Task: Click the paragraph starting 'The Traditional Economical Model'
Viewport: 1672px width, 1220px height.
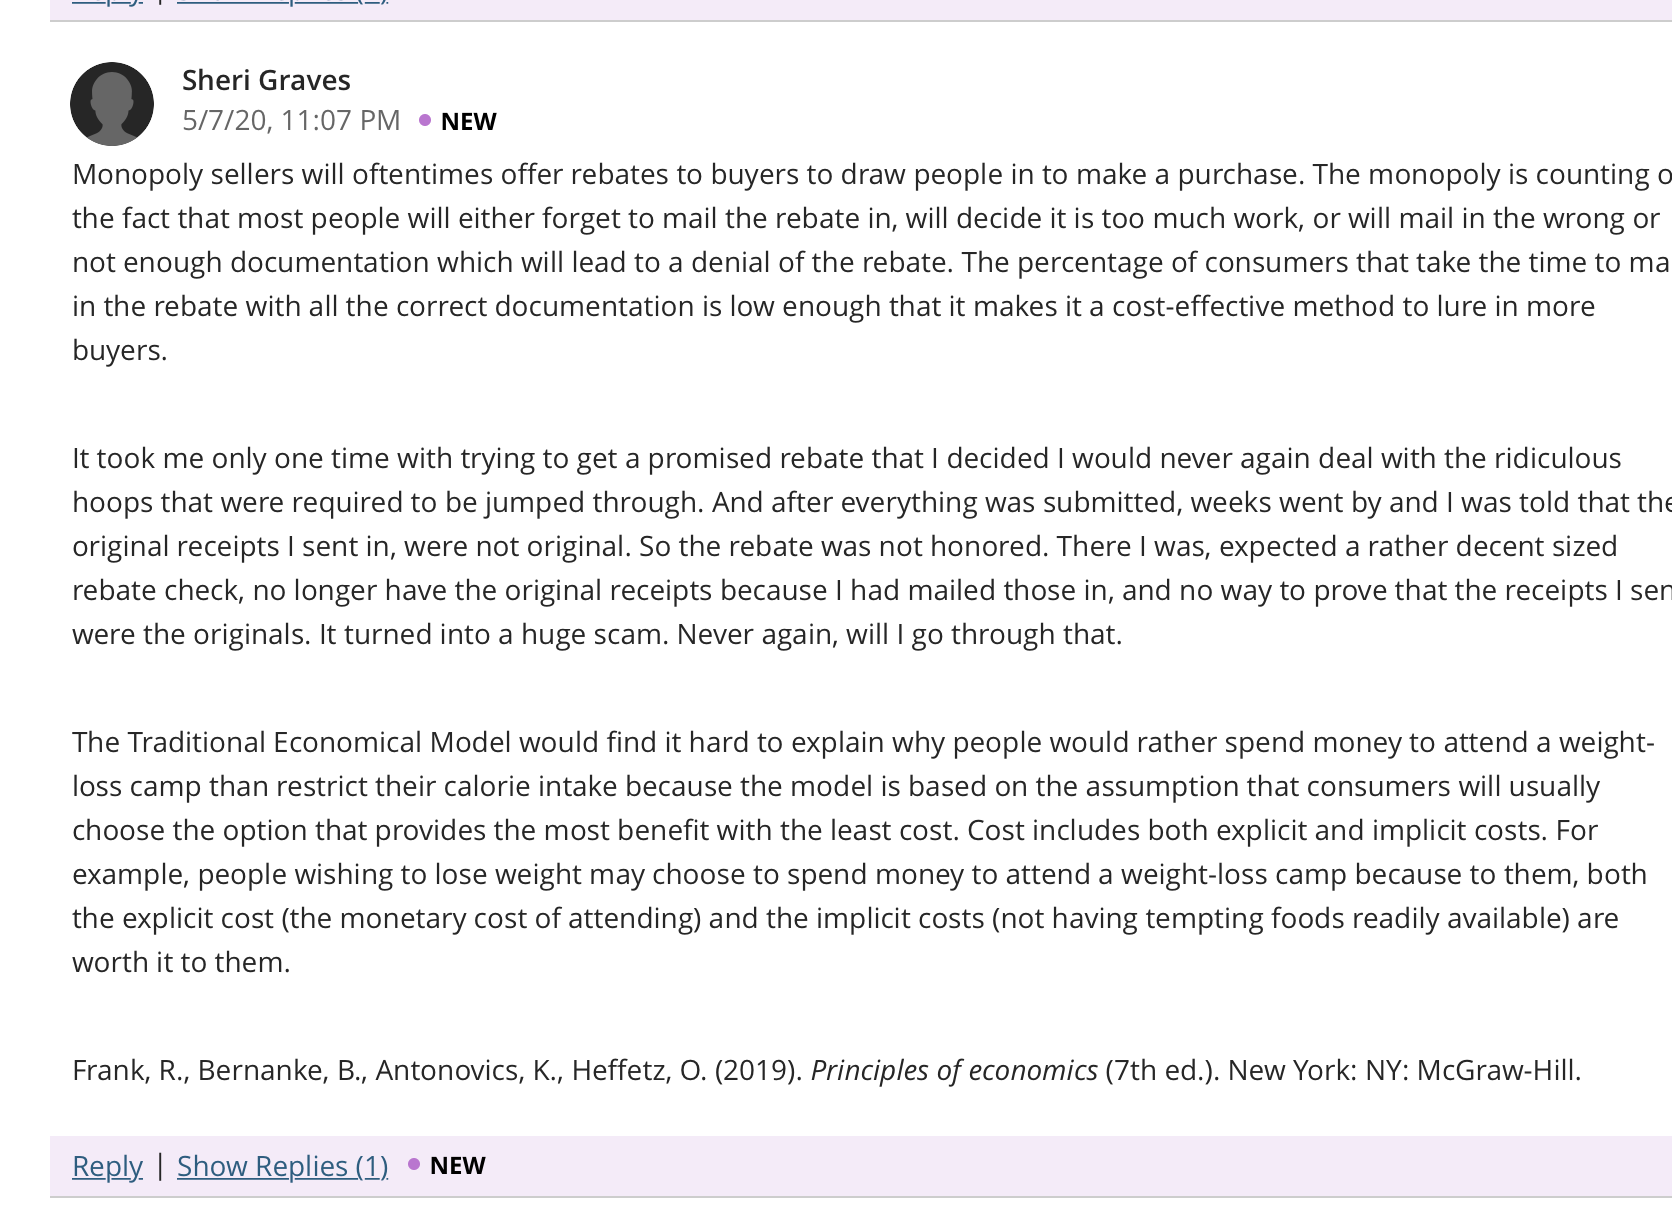Action: click(863, 852)
